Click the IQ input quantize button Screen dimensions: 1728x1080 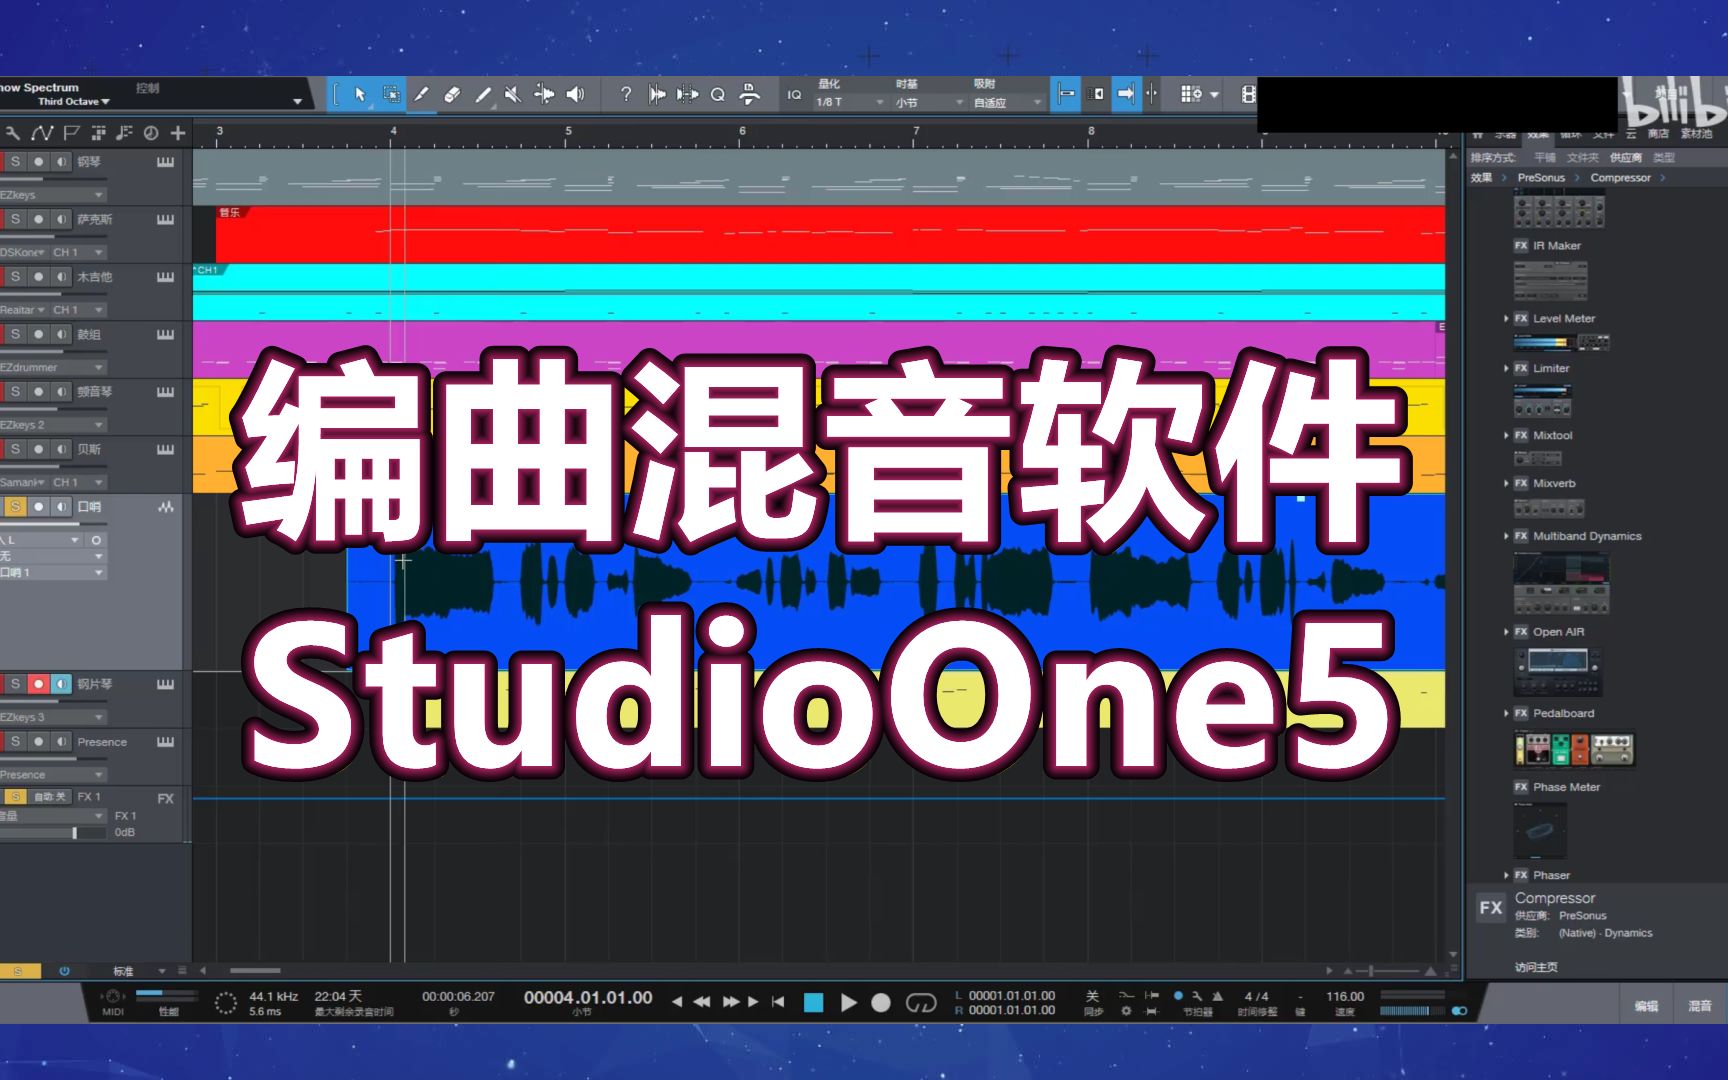[794, 94]
